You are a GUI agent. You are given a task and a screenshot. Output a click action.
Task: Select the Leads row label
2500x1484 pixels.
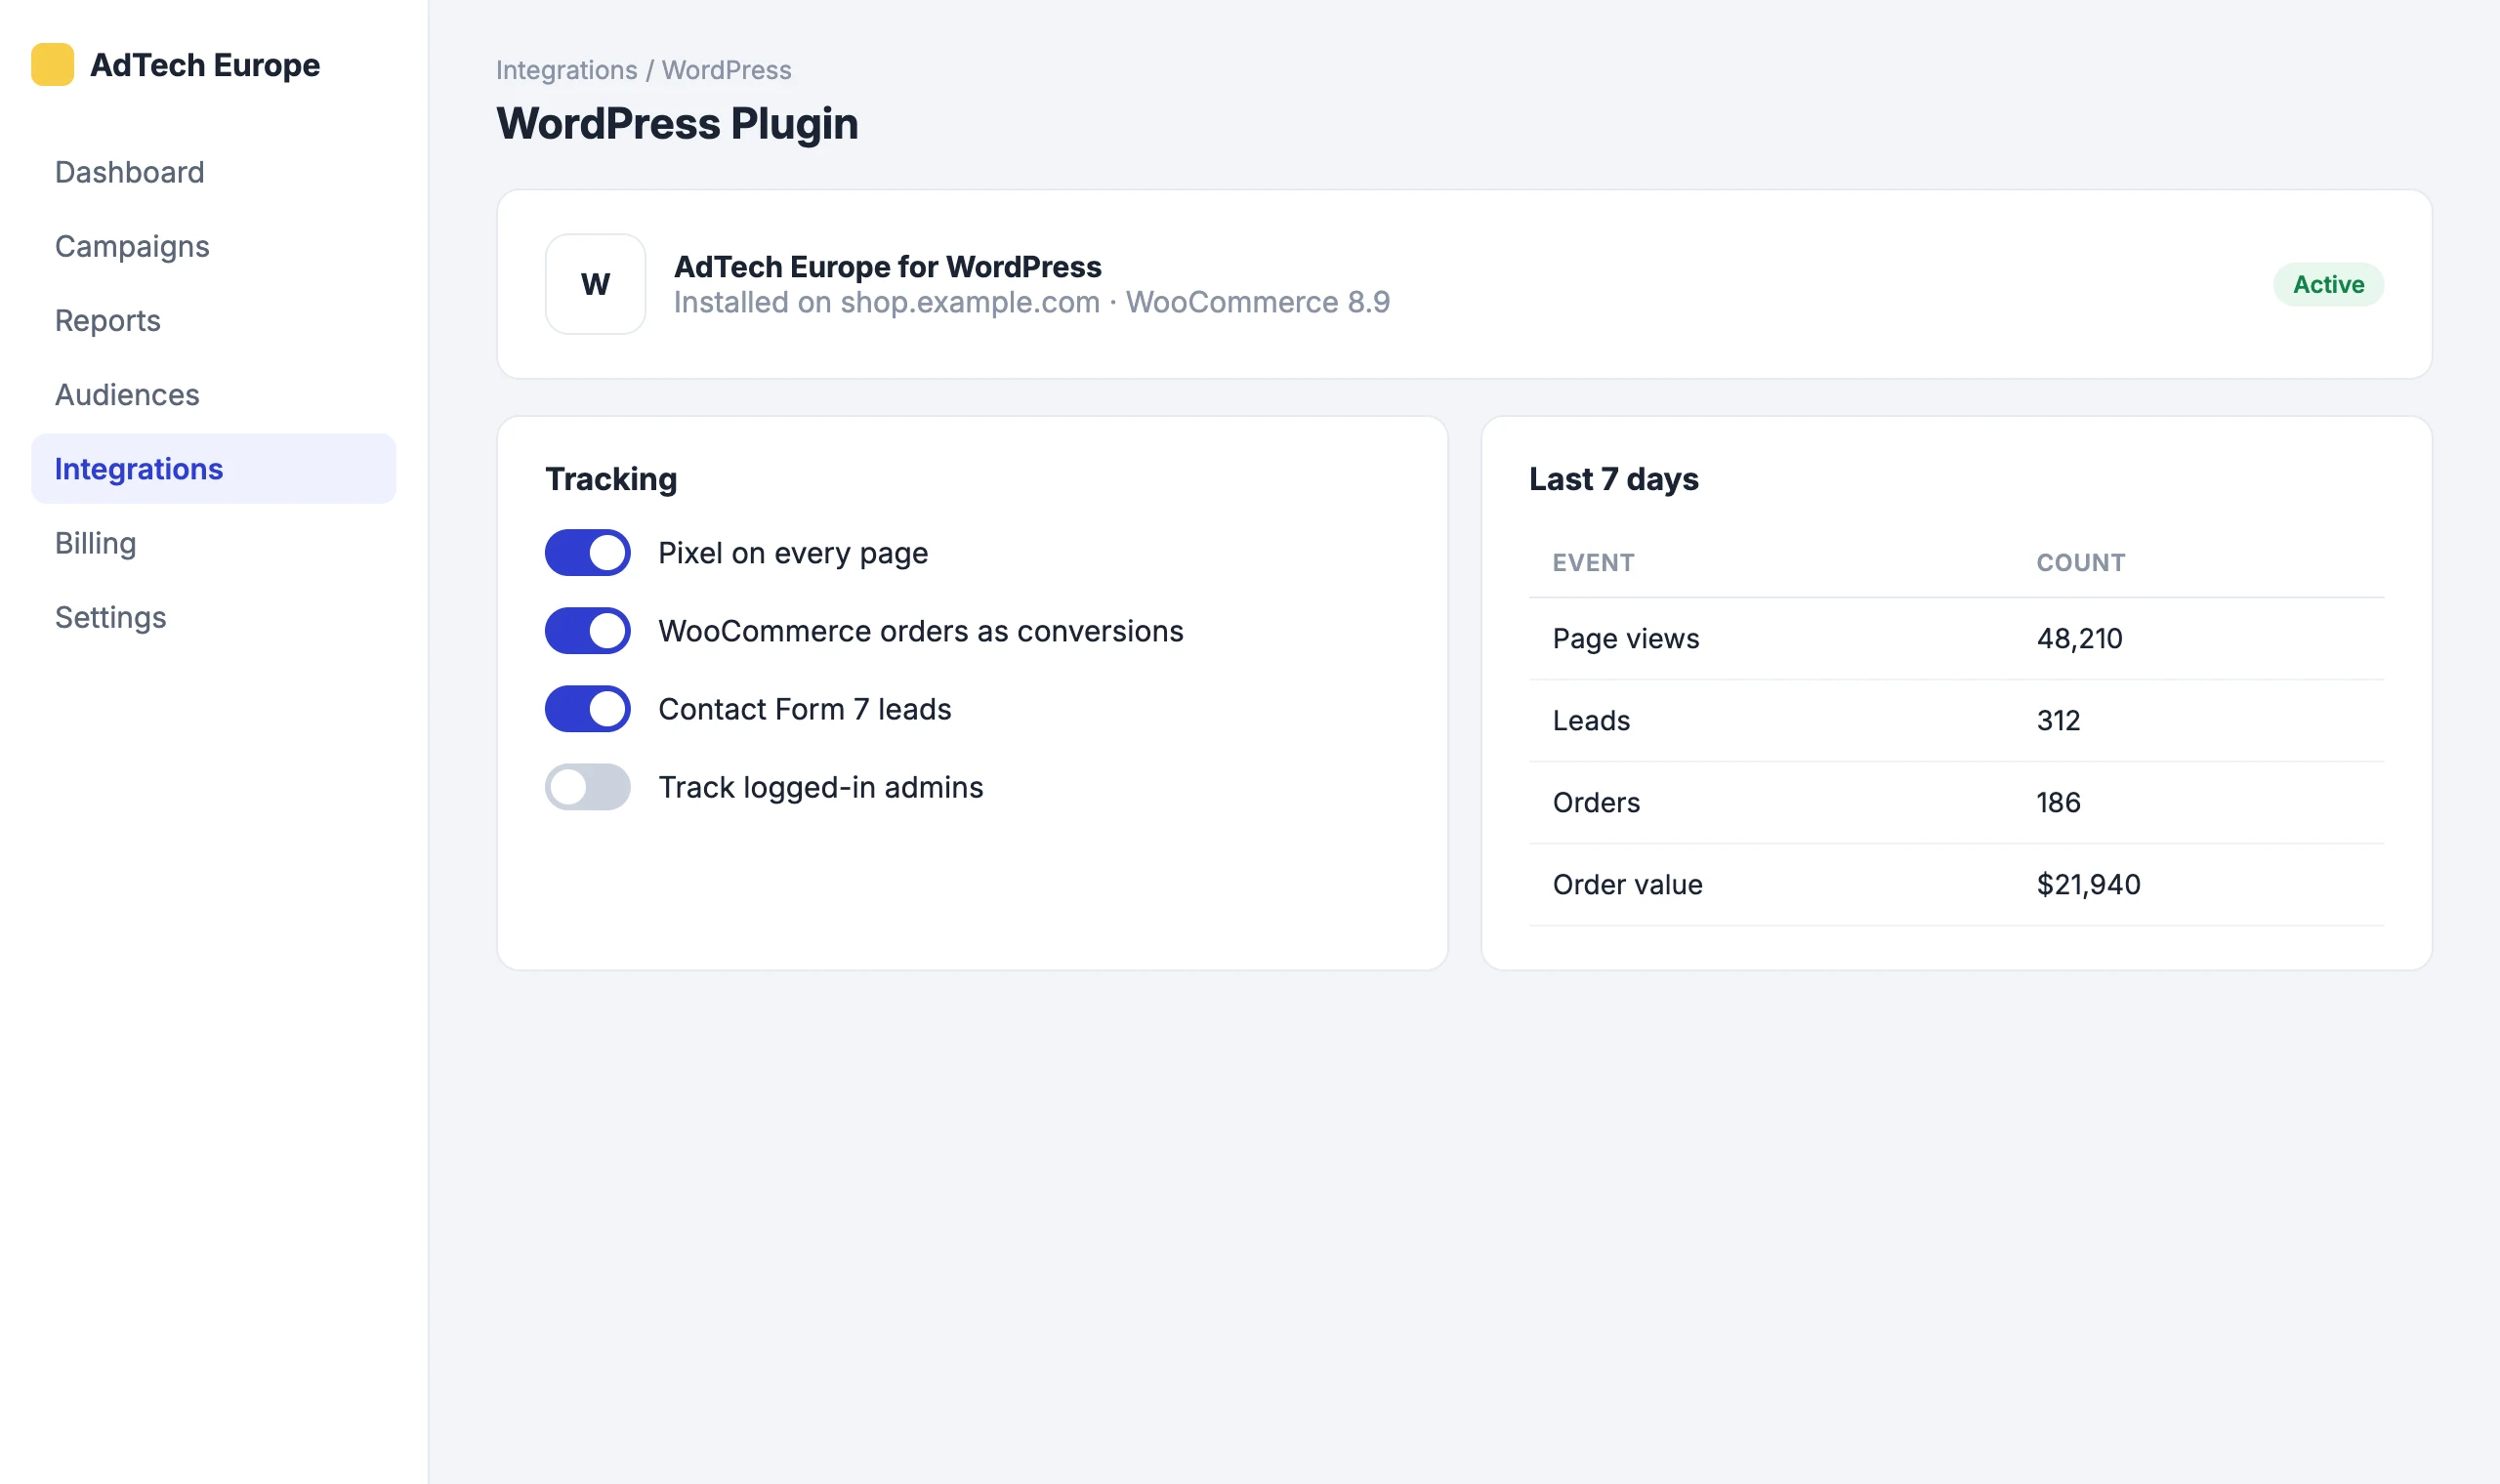pos(1591,720)
